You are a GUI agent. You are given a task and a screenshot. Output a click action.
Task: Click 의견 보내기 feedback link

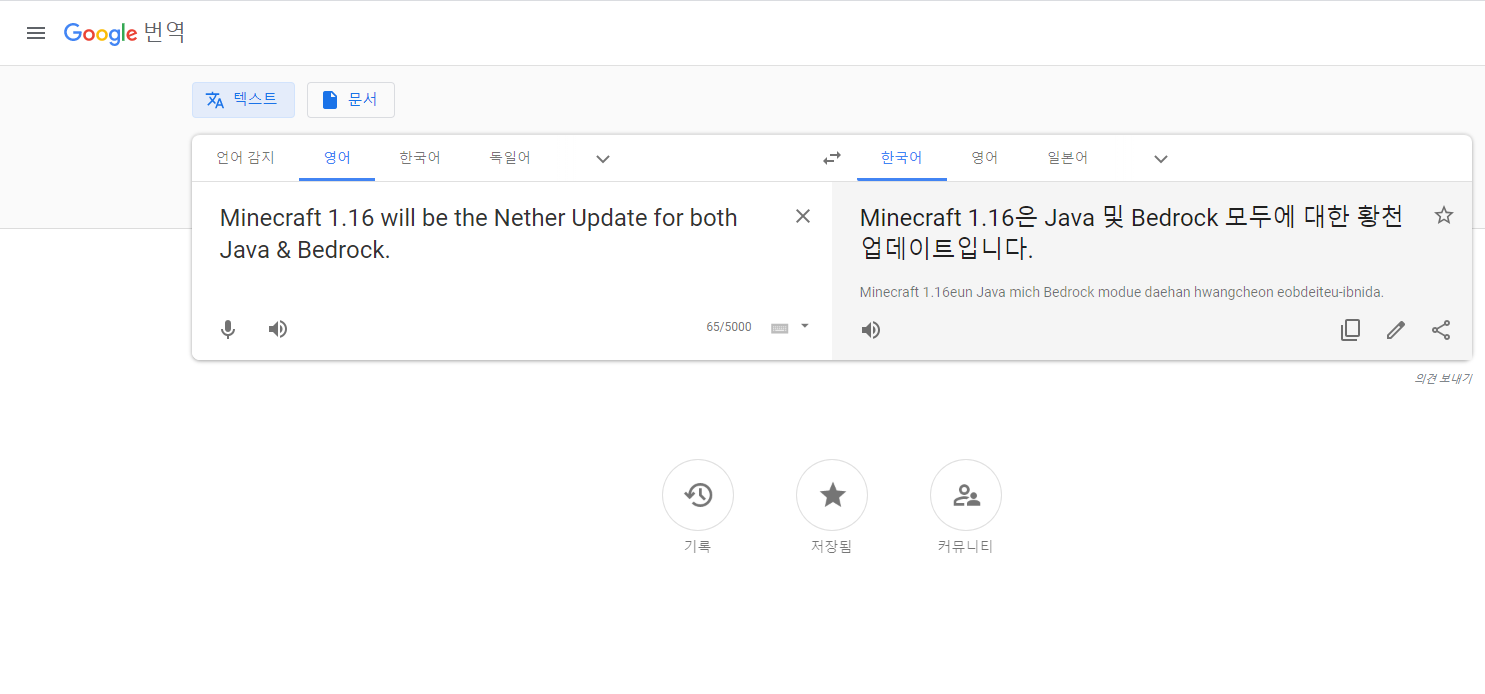(x=1443, y=379)
